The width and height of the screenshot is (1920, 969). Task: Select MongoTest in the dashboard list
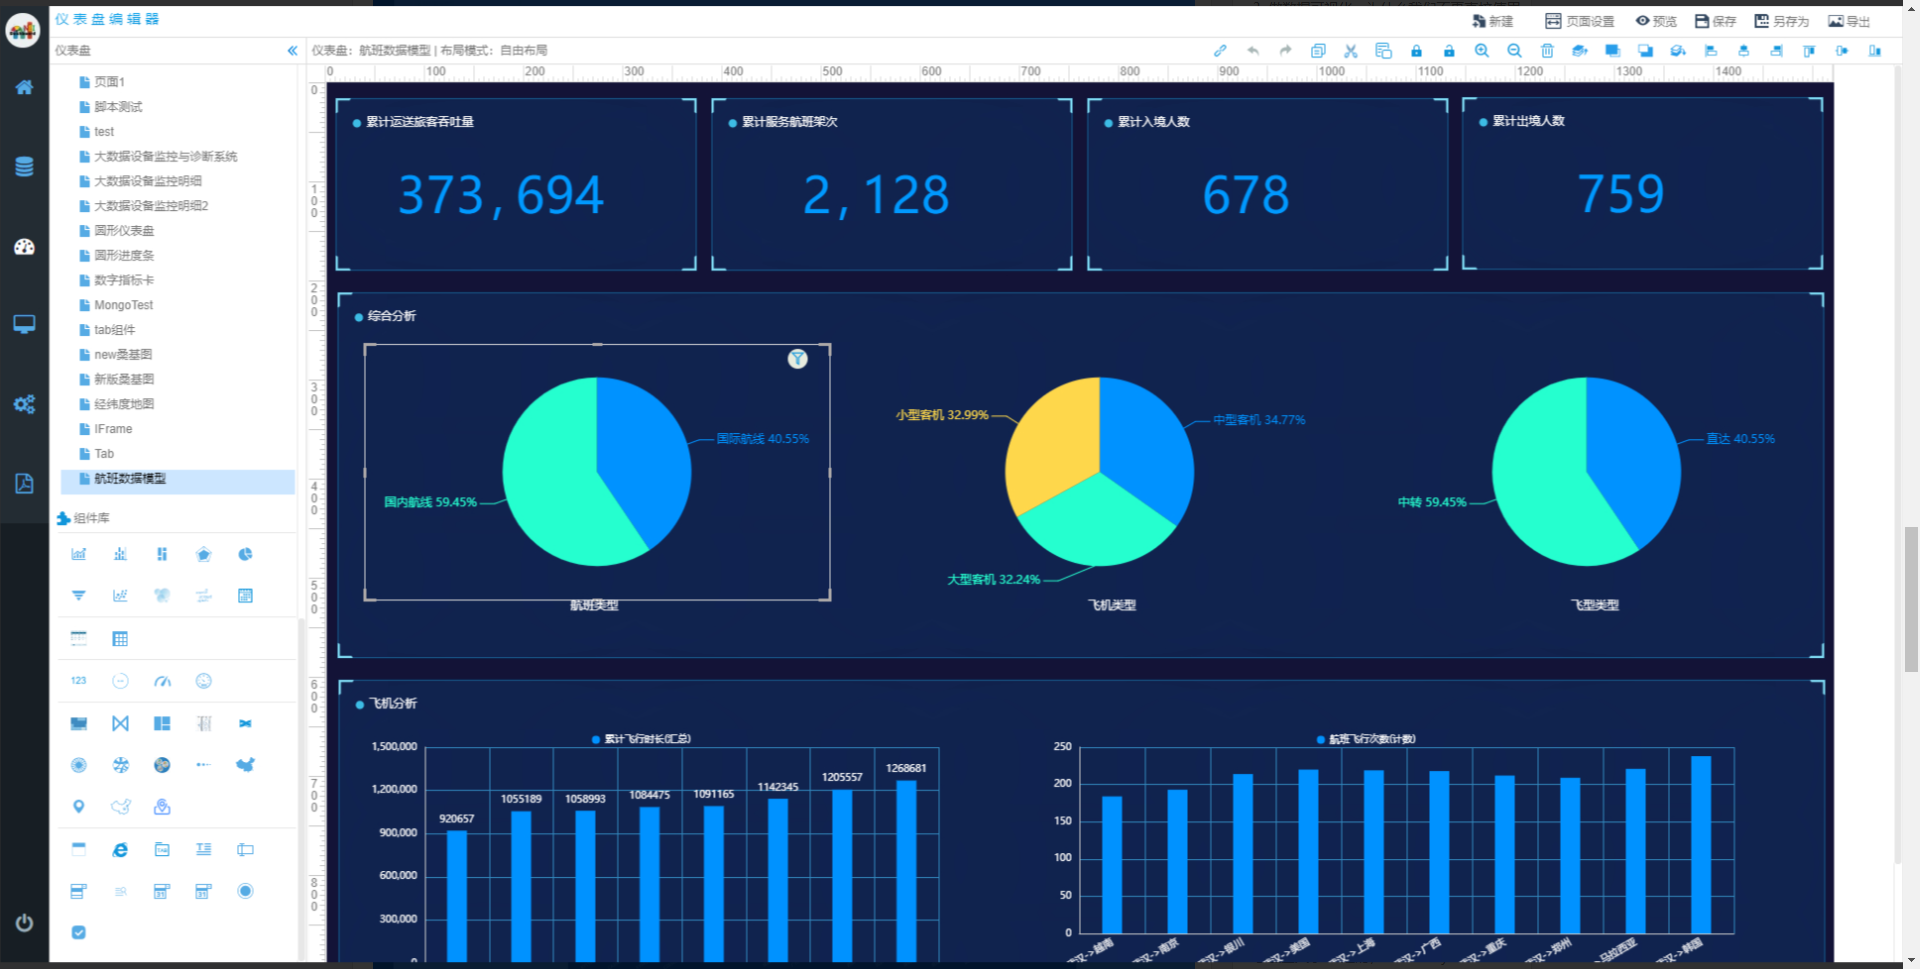[x=124, y=305]
